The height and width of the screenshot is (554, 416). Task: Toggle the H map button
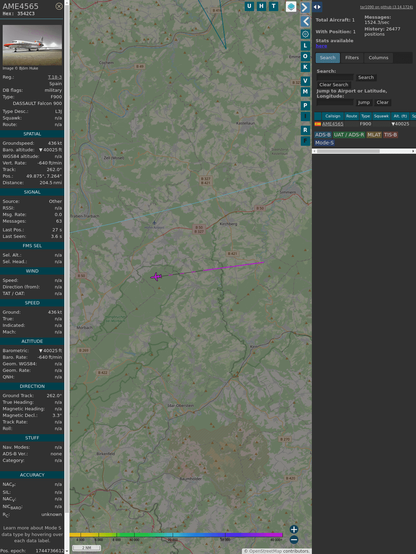261,6
